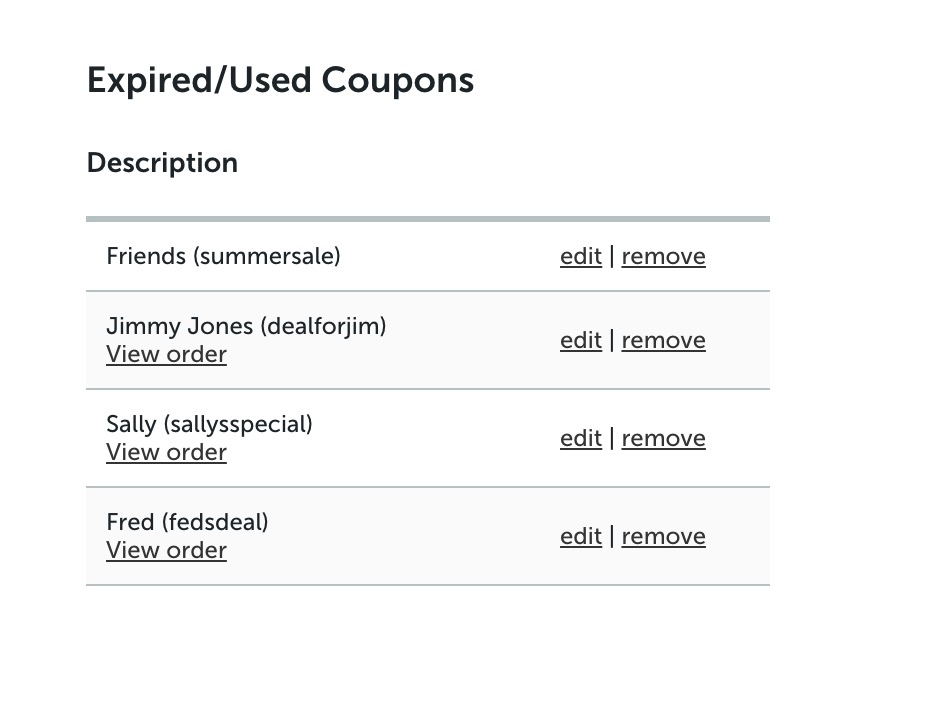Remove the Jimmy Jones (dealforjim) coupon
The width and height of the screenshot is (930, 718).
pos(663,340)
